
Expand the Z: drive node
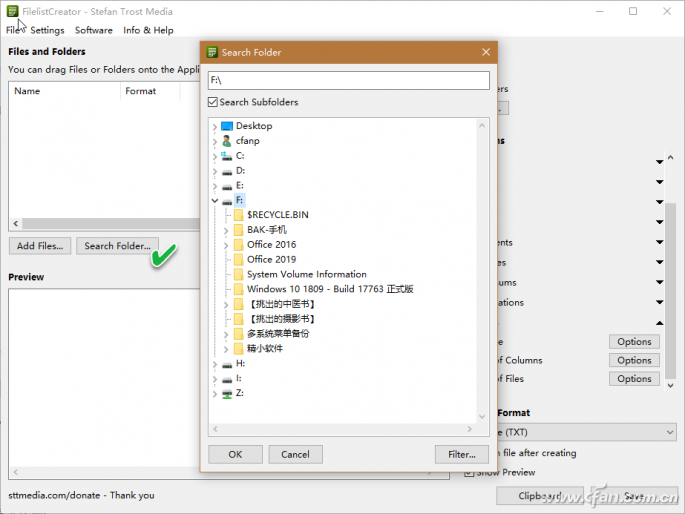coord(214,394)
